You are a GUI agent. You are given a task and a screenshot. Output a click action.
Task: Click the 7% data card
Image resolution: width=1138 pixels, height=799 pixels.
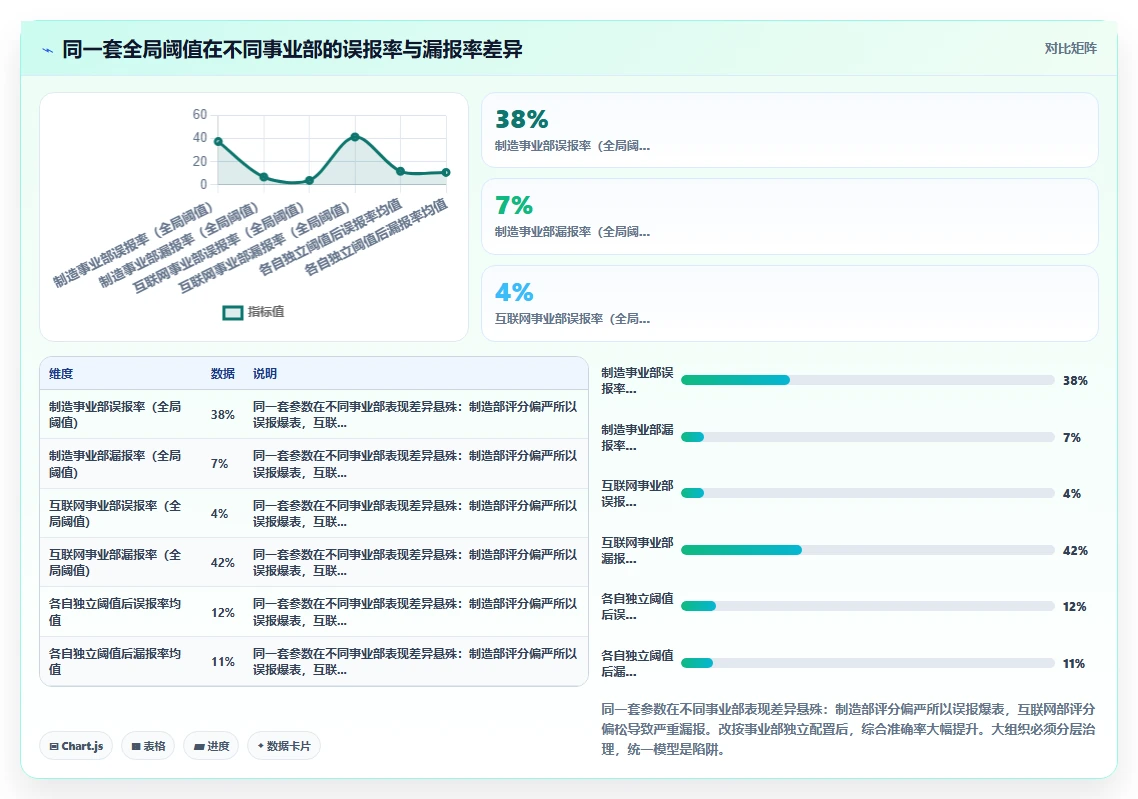click(x=790, y=216)
